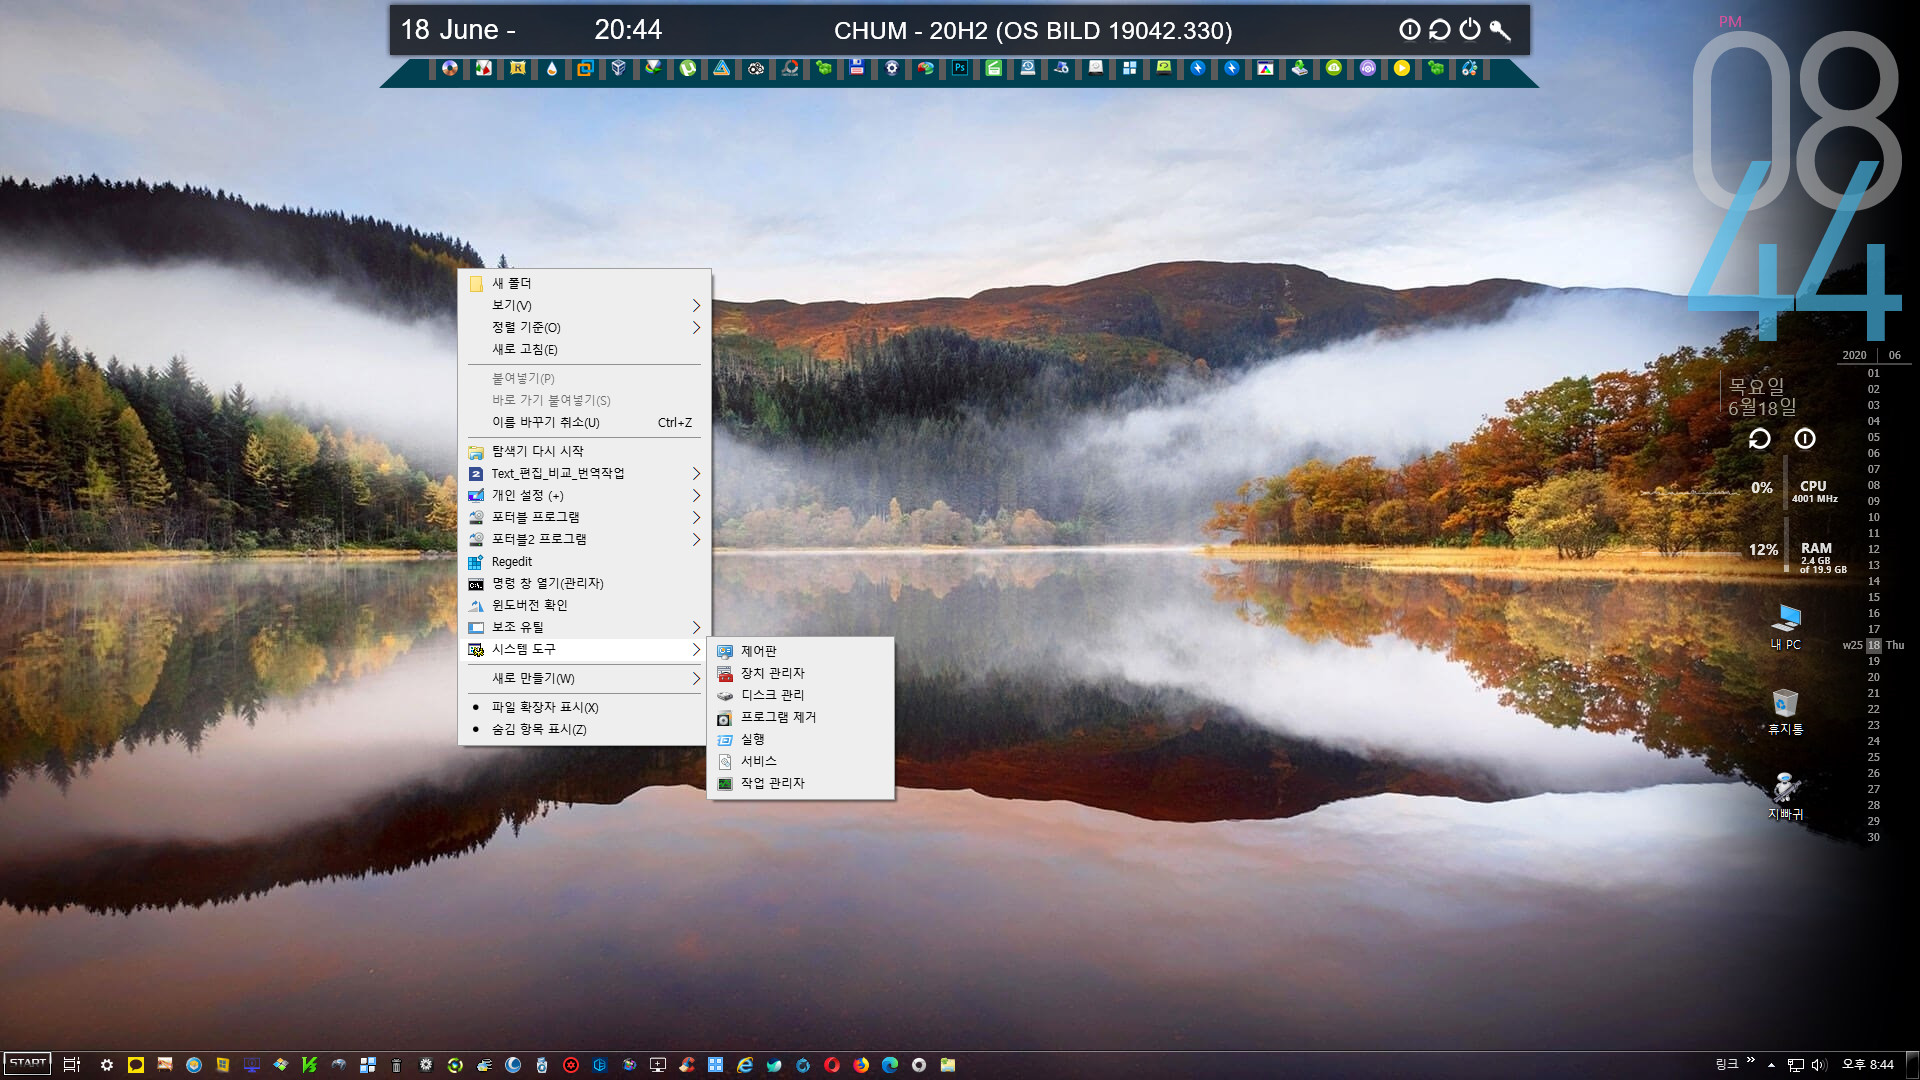Toggle 숨김 항목 표시(Z) option
The height and width of the screenshot is (1080, 1920).
[x=584, y=729]
